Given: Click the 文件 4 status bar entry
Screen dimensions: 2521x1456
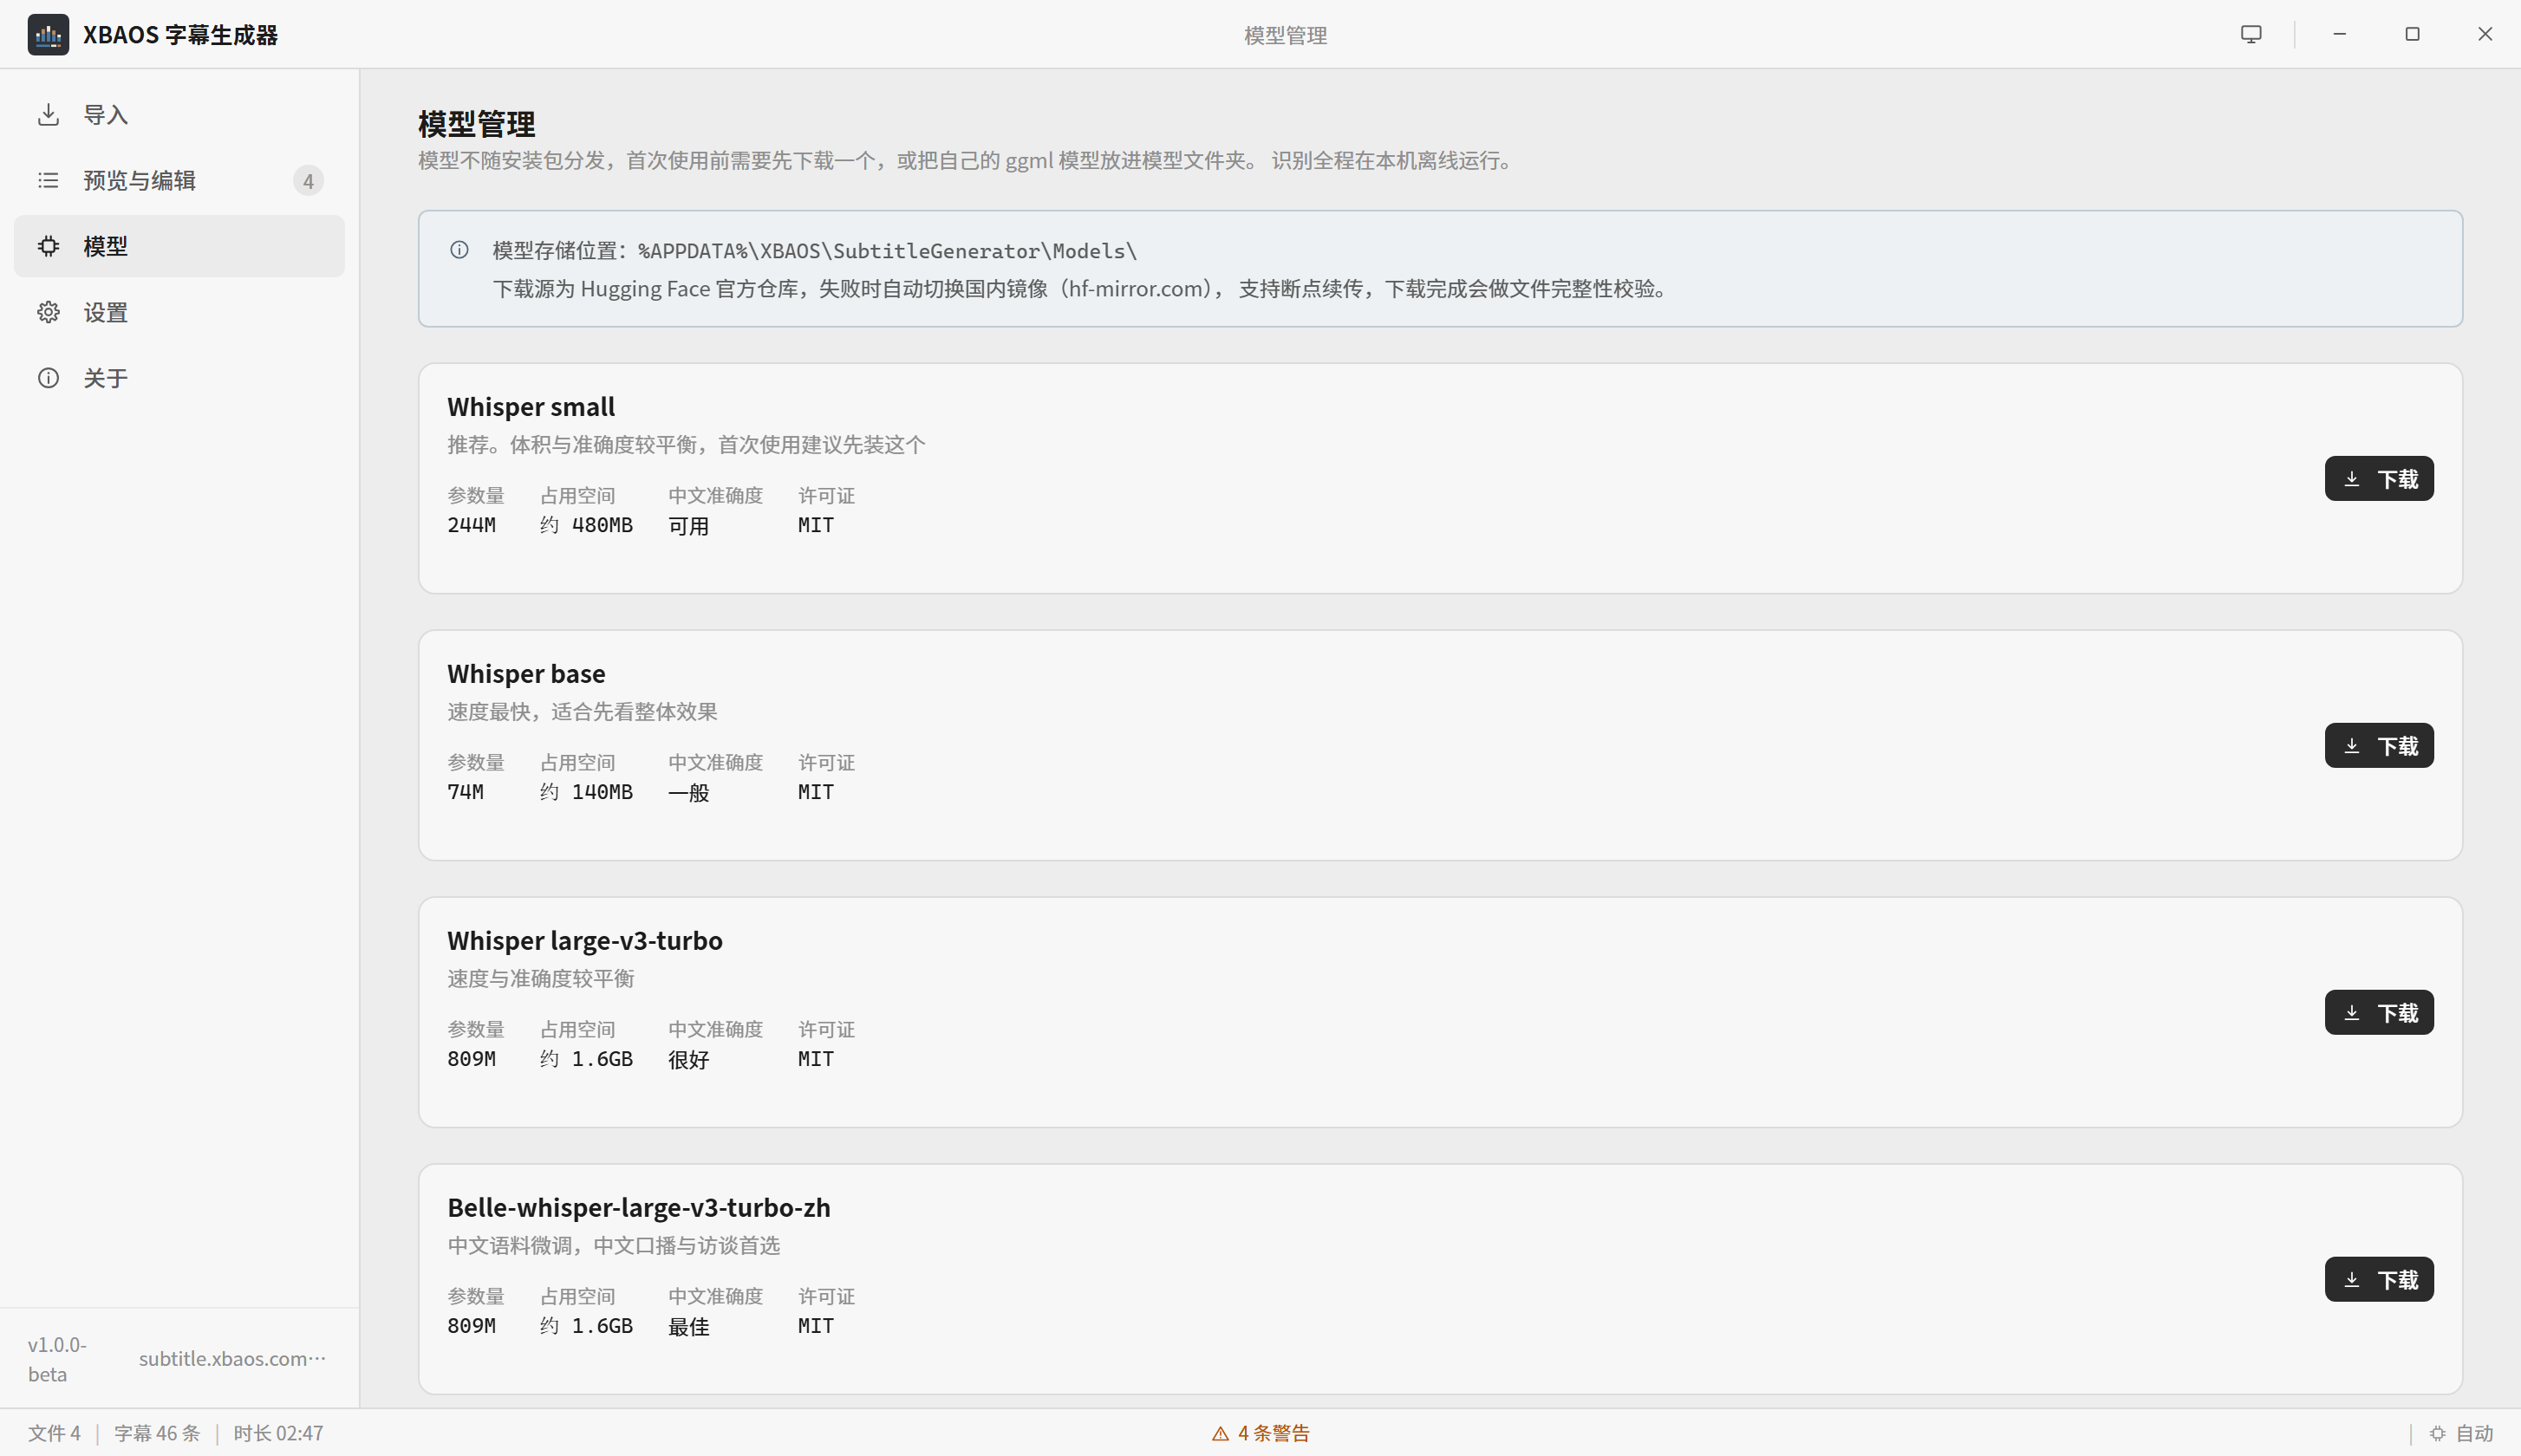Looking at the screenshot, I should click(x=54, y=1433).
